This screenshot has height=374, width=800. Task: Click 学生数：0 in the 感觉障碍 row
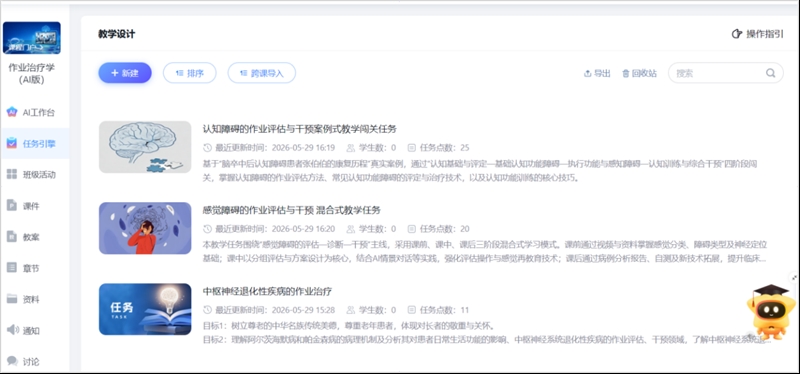tap(377, 229)
